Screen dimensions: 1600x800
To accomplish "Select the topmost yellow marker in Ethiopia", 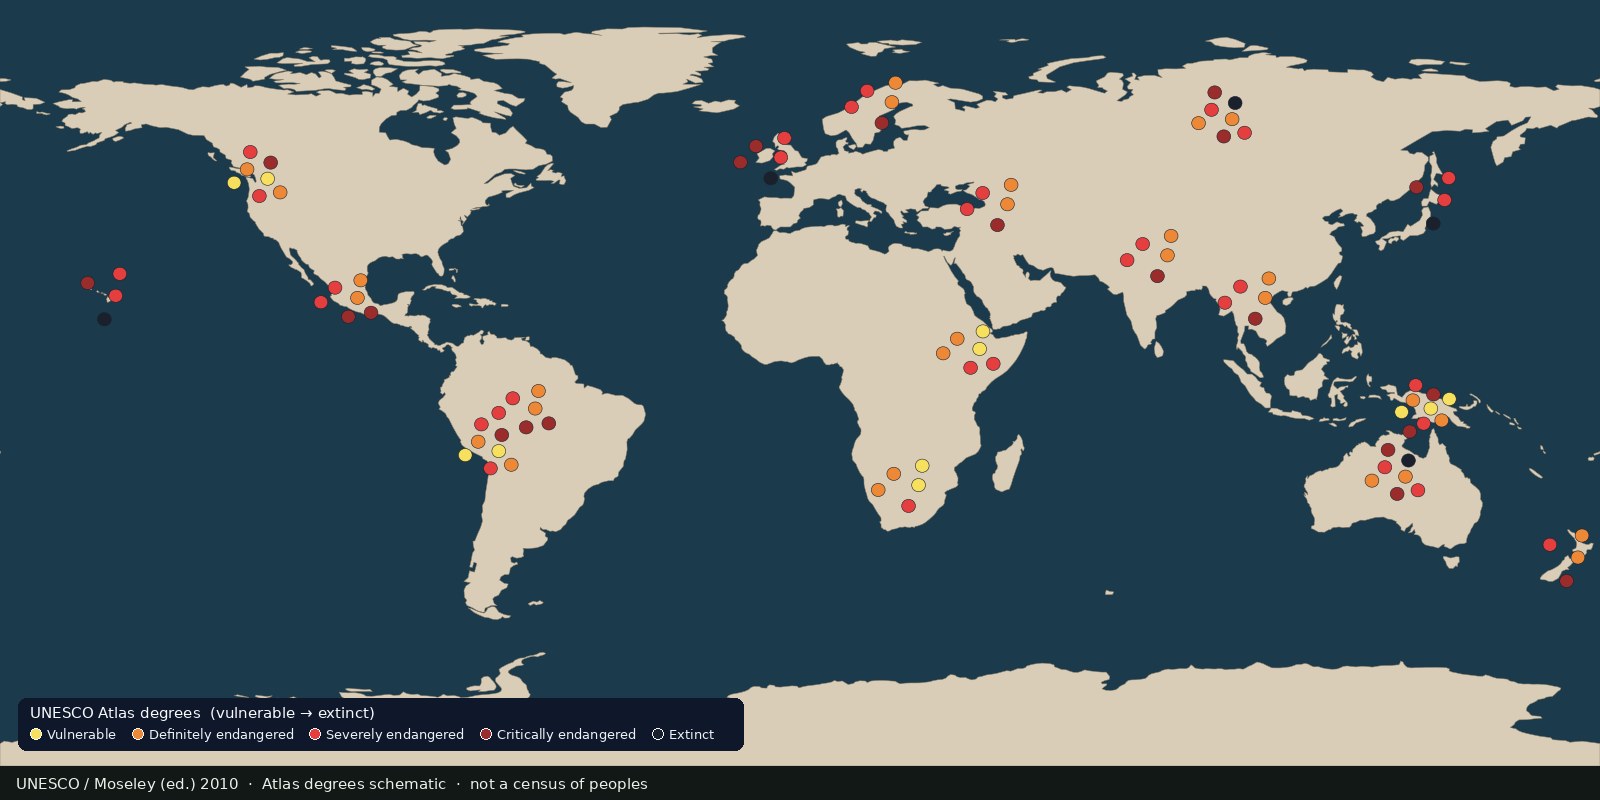I will pyautogui.click(x=982, y=332).
